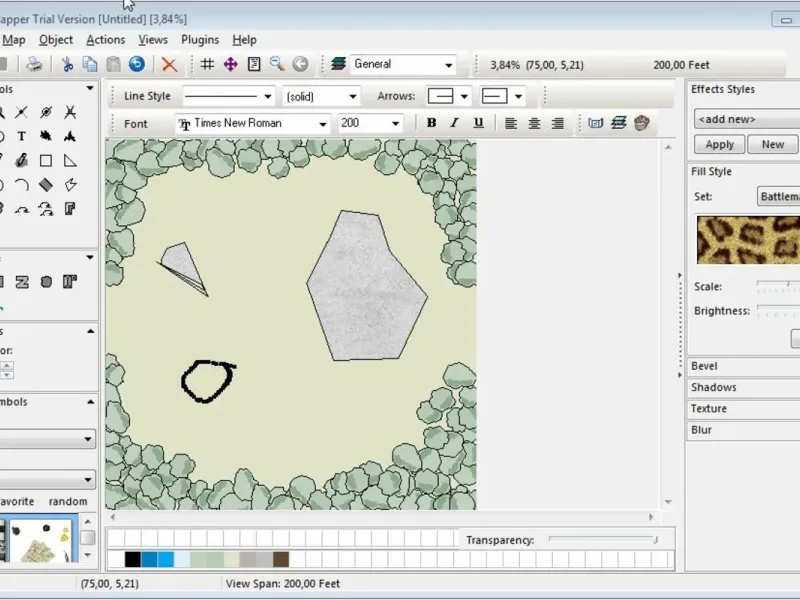This screenshot has height=600, width=800.
Task: Set text alignment to left
Action: coord(511,123)
